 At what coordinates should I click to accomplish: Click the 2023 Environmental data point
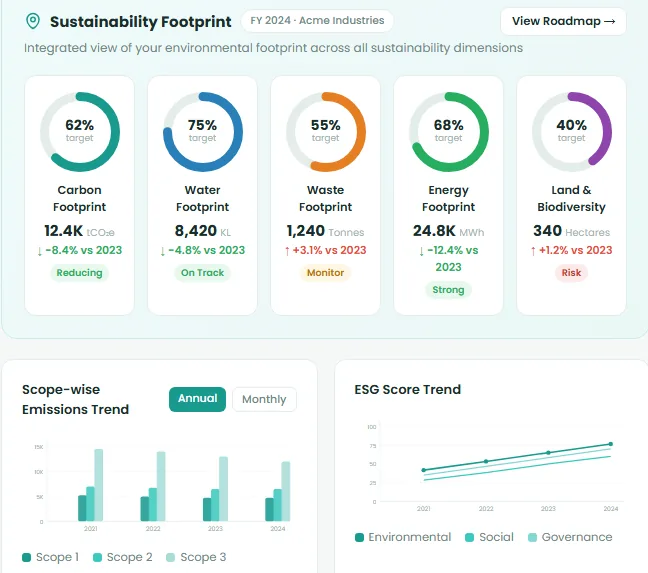click(x=548, y=453)
